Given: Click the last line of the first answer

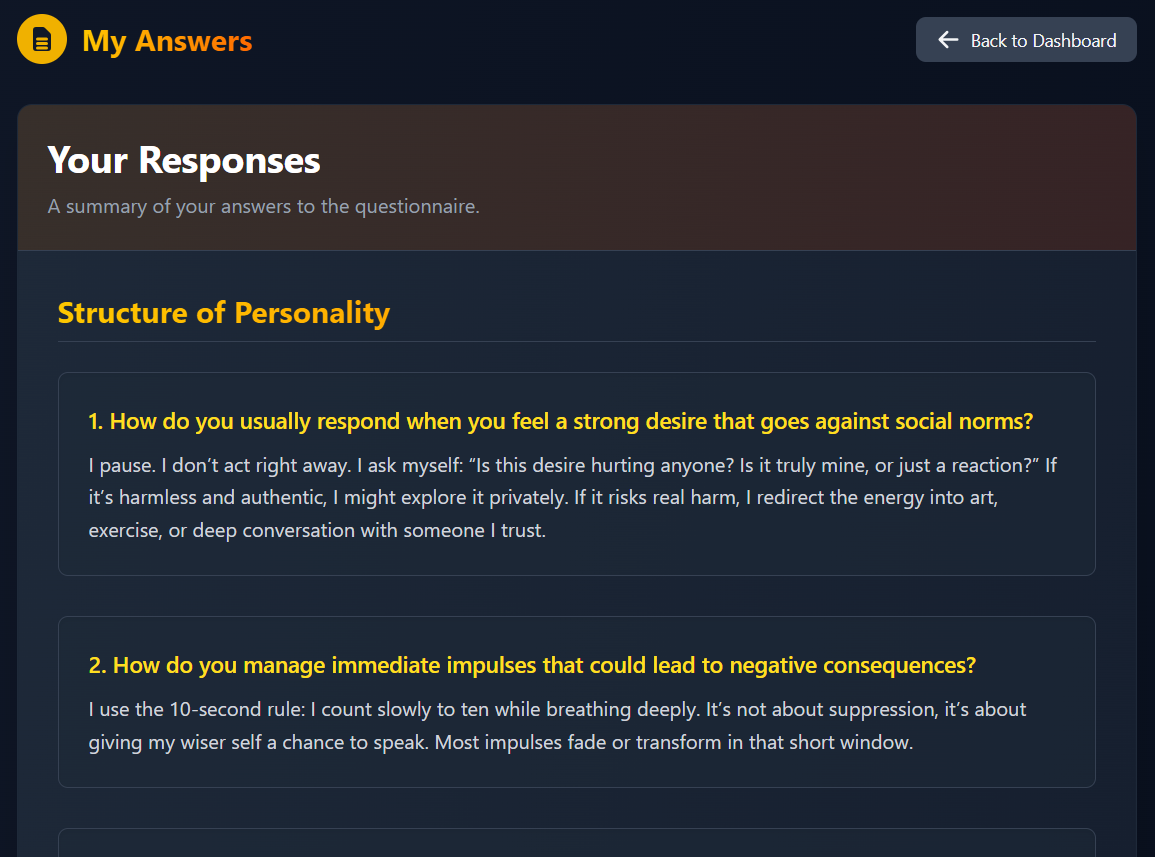Looking at the screenshot, I should pyautogui.click(x=317, y=530).
